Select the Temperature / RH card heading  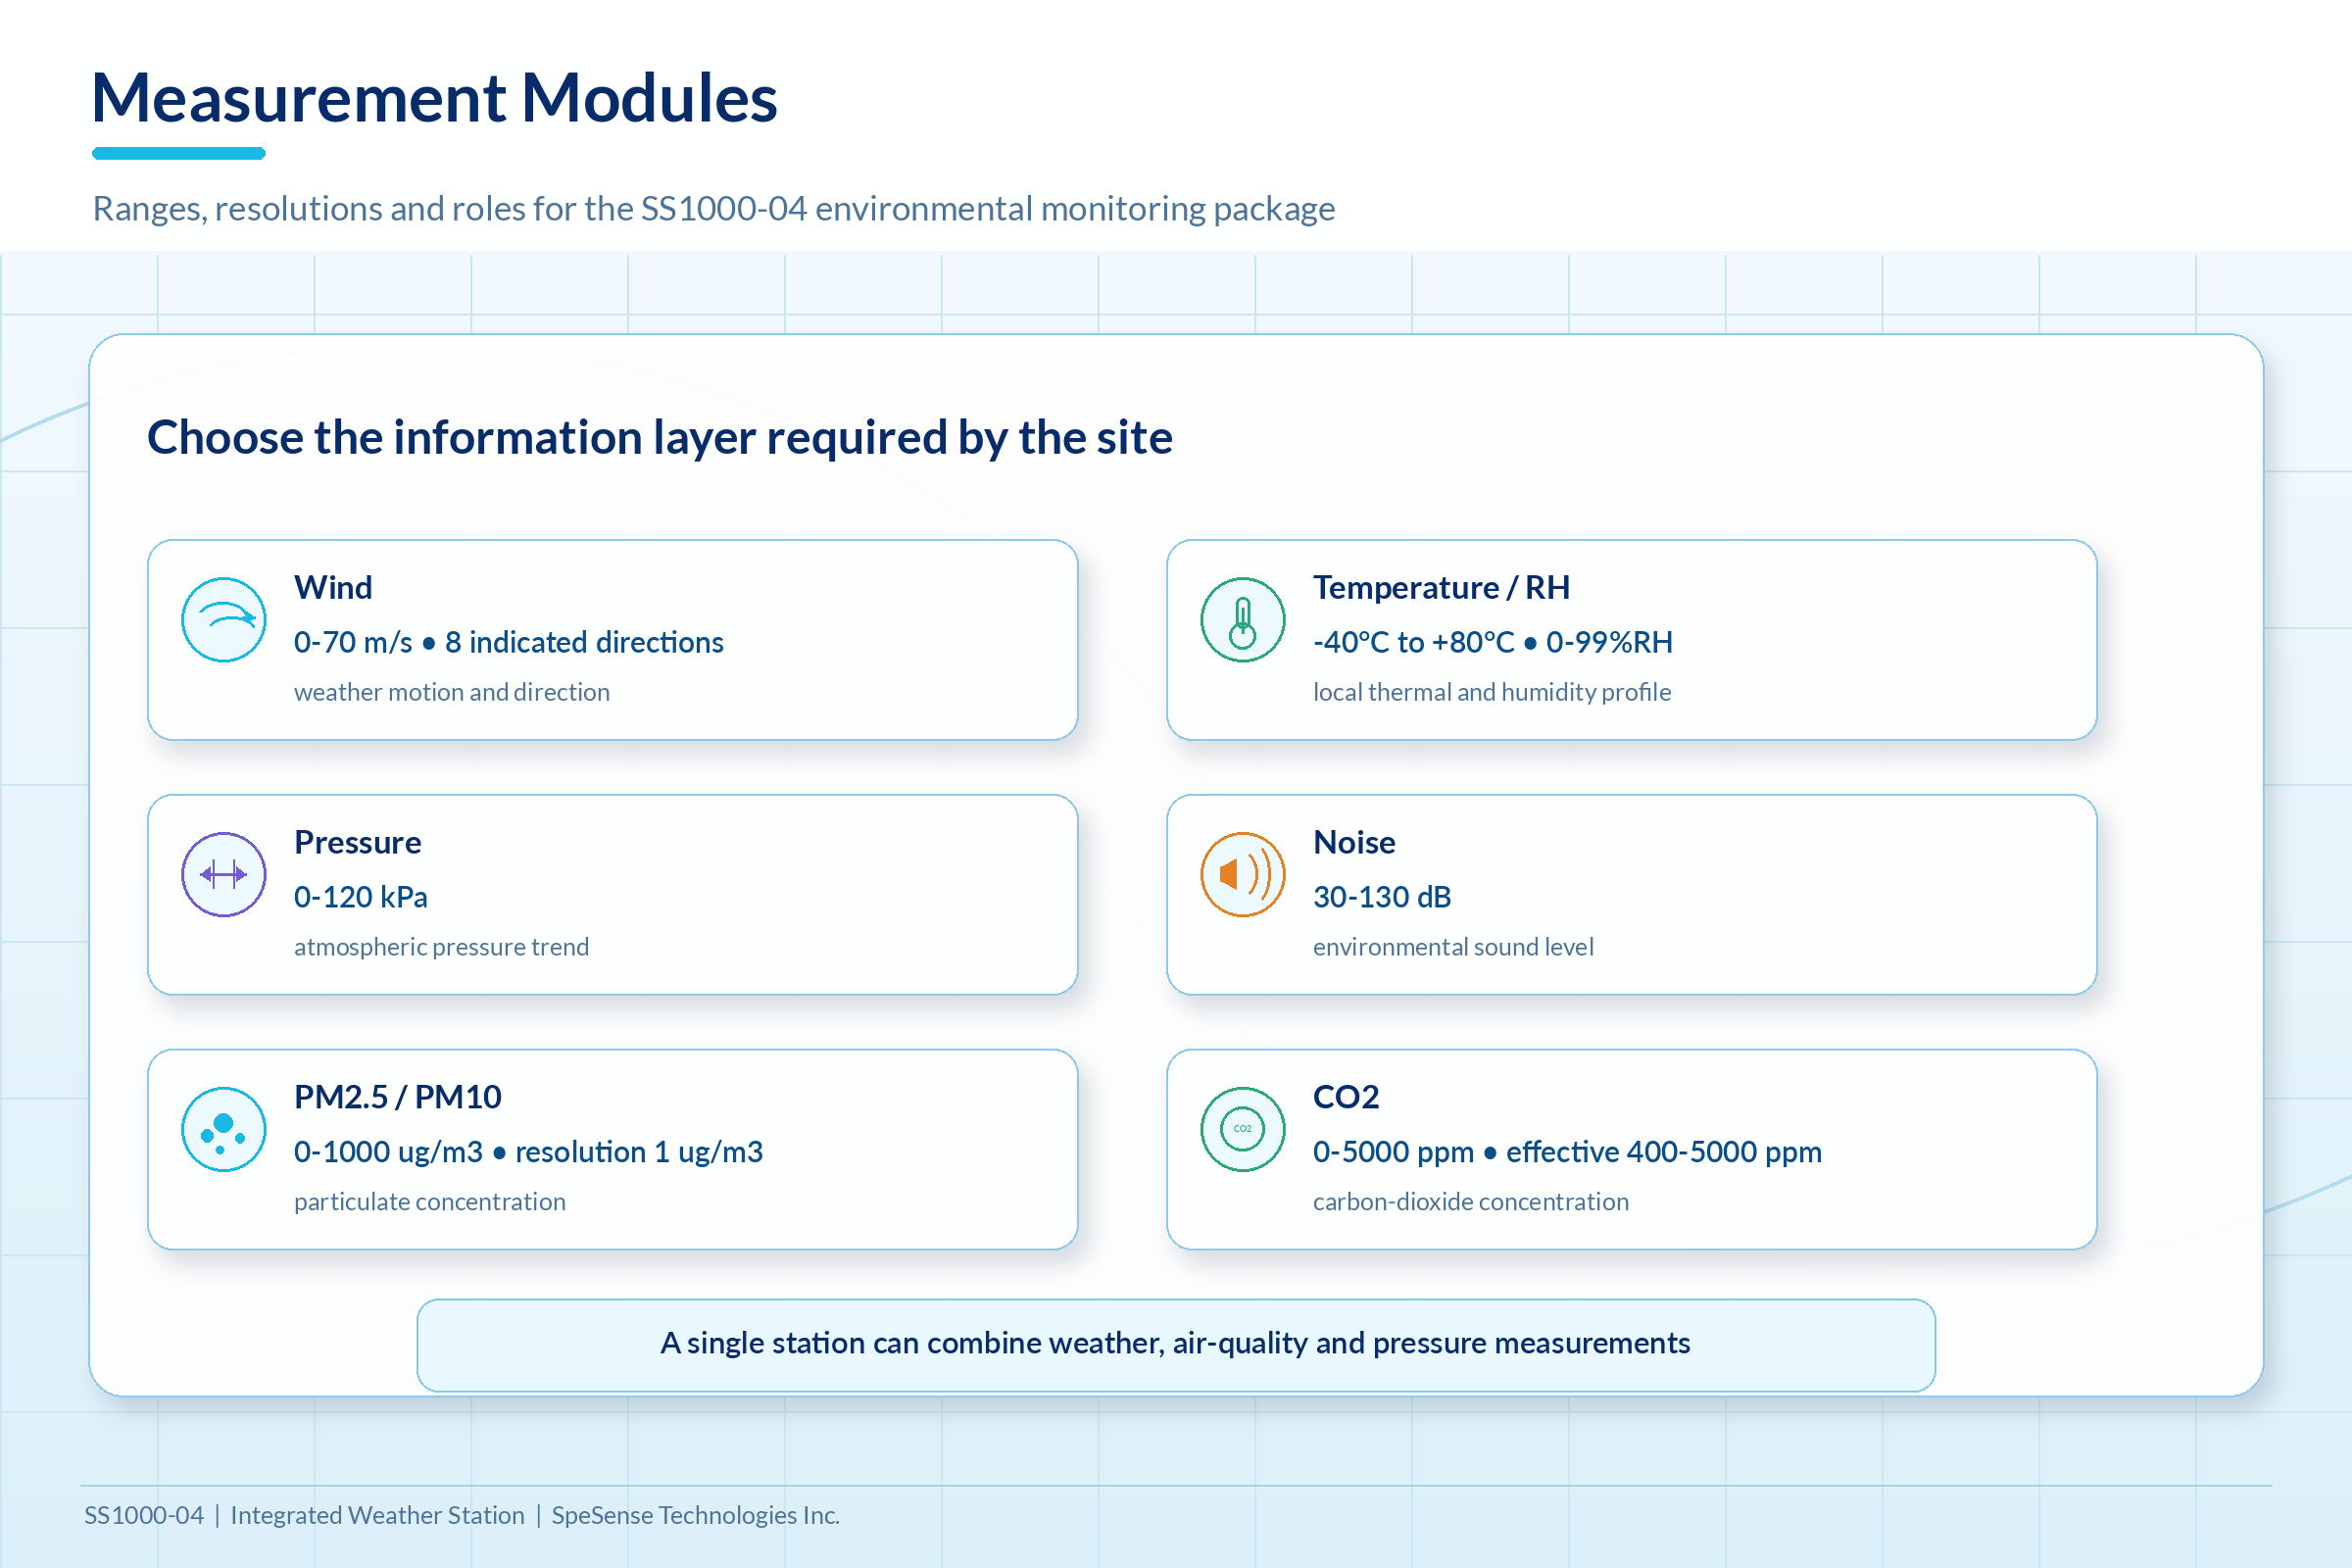tap(1441, 587)
